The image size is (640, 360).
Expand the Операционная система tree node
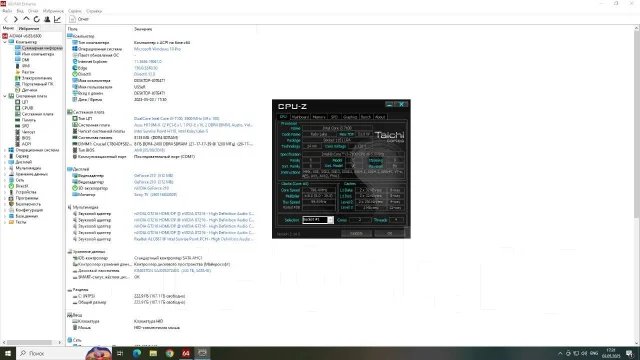click(x=5, y=150)
